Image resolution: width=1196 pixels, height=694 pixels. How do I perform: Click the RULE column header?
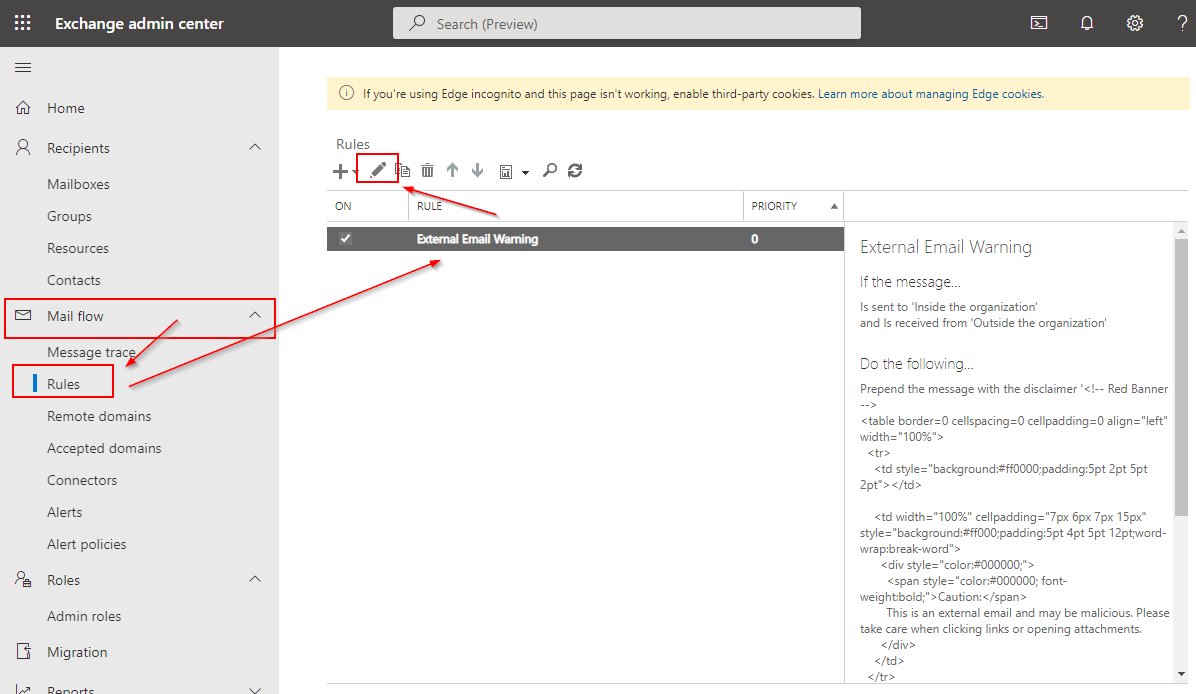click(x=429, y=206)
